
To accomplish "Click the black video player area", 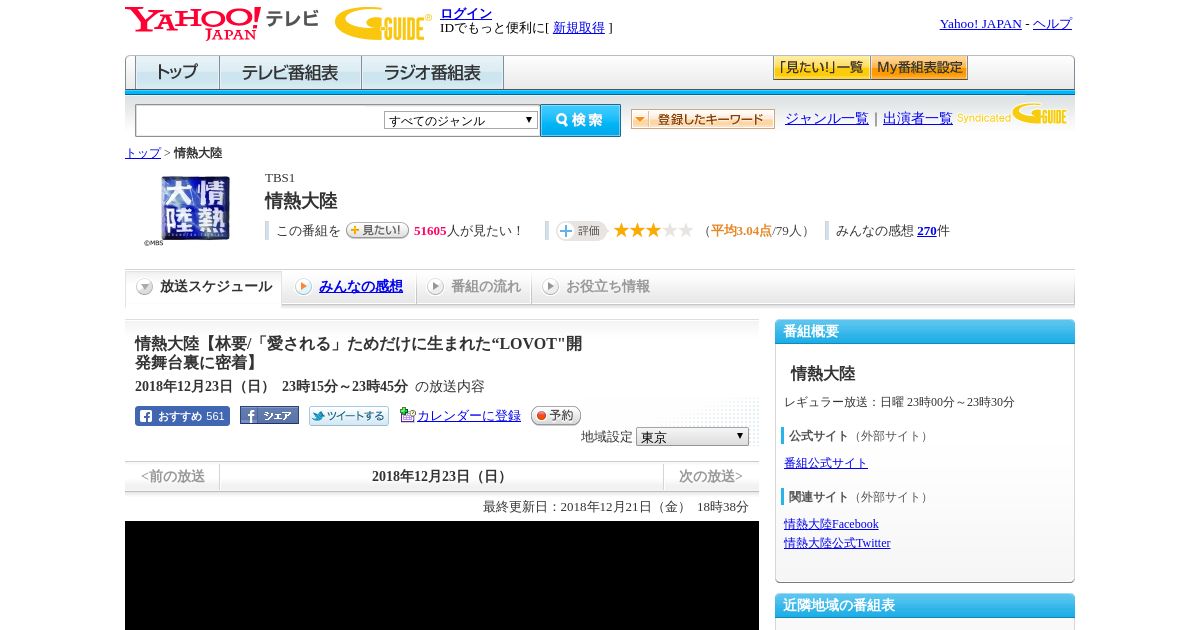I will pos(442,575).
